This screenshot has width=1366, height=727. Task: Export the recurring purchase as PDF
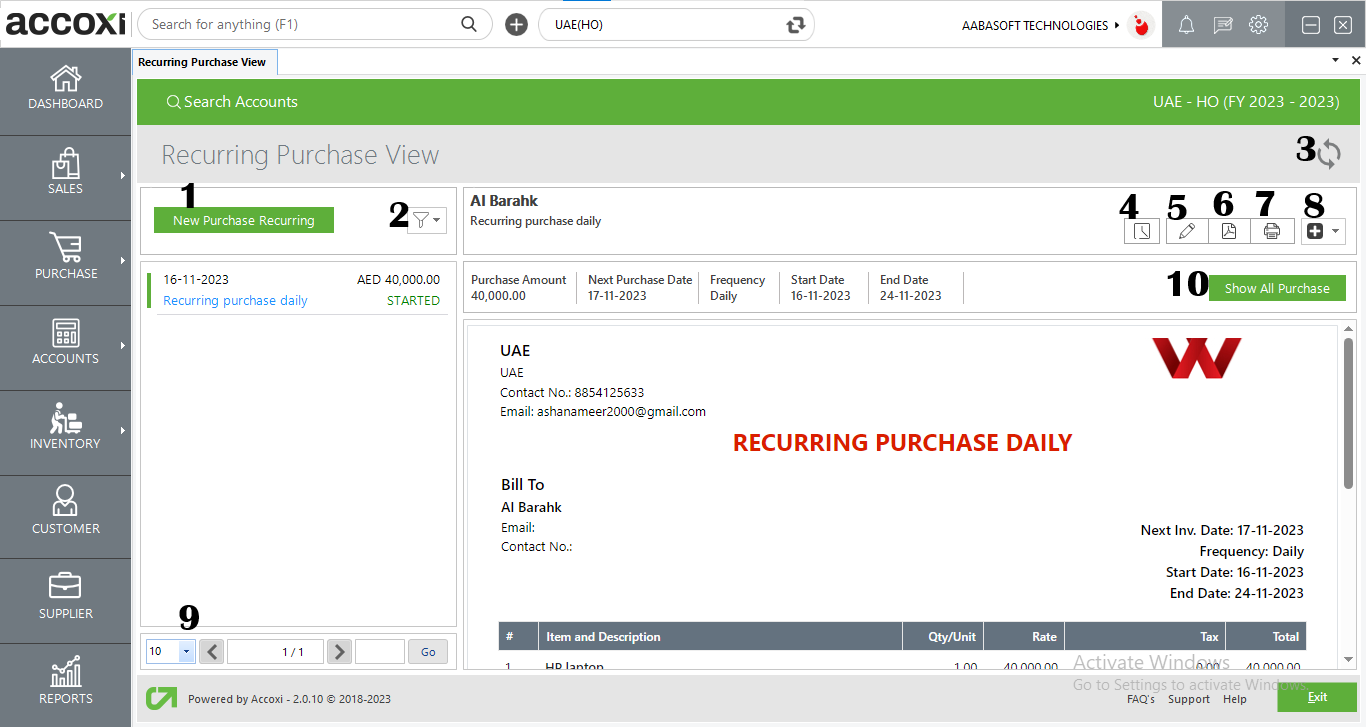[1229, 231]
